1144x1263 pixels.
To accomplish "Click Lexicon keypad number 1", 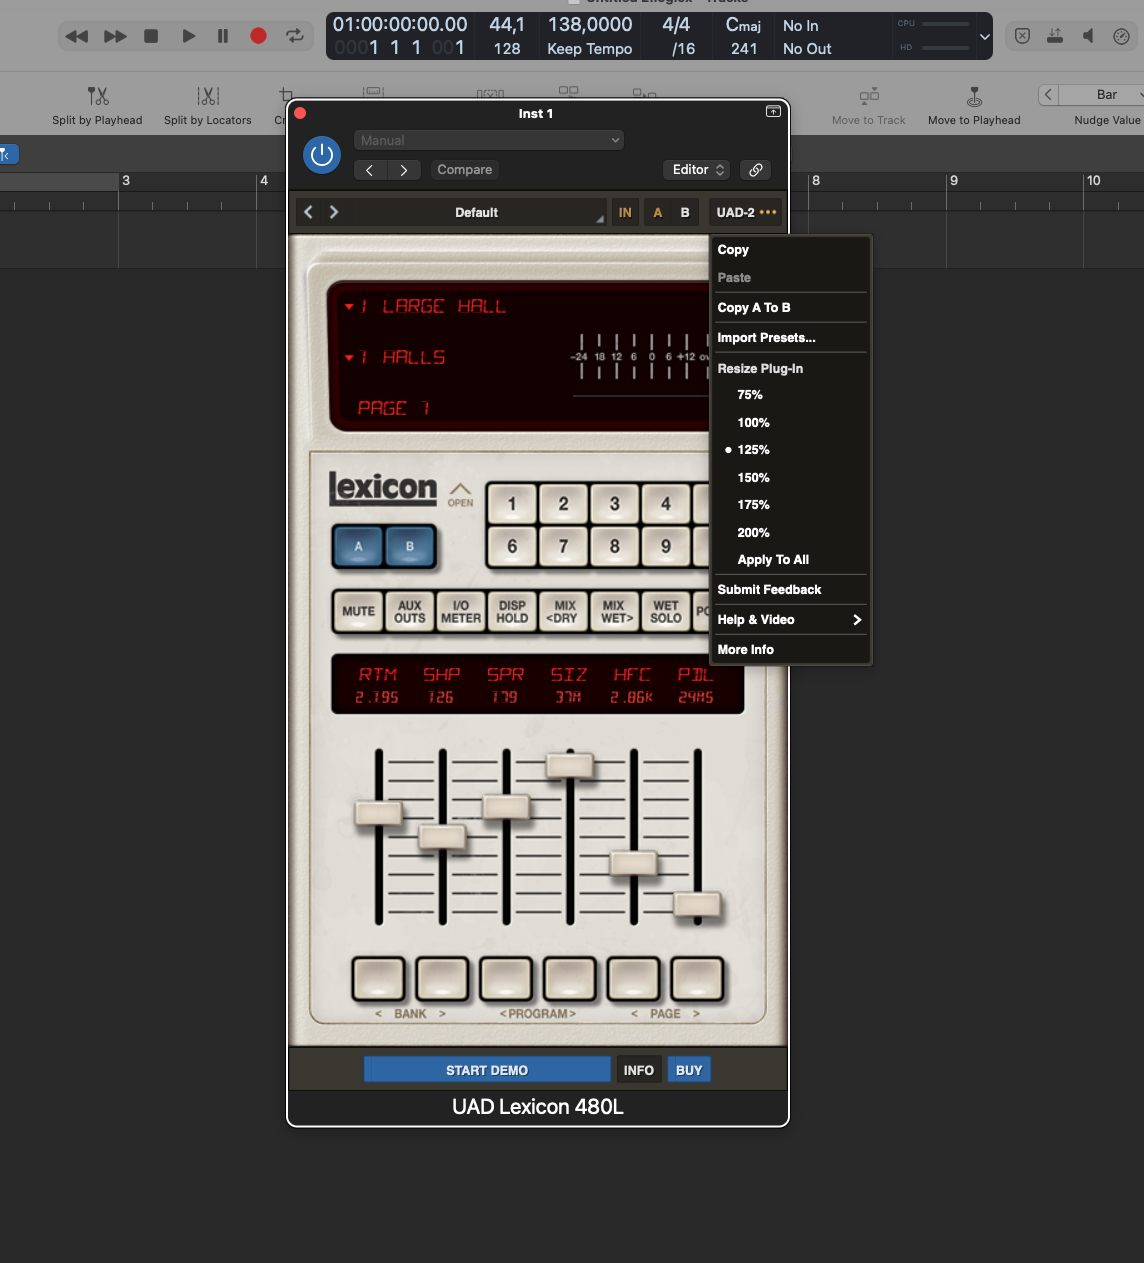I will click(x=512, y=504).
